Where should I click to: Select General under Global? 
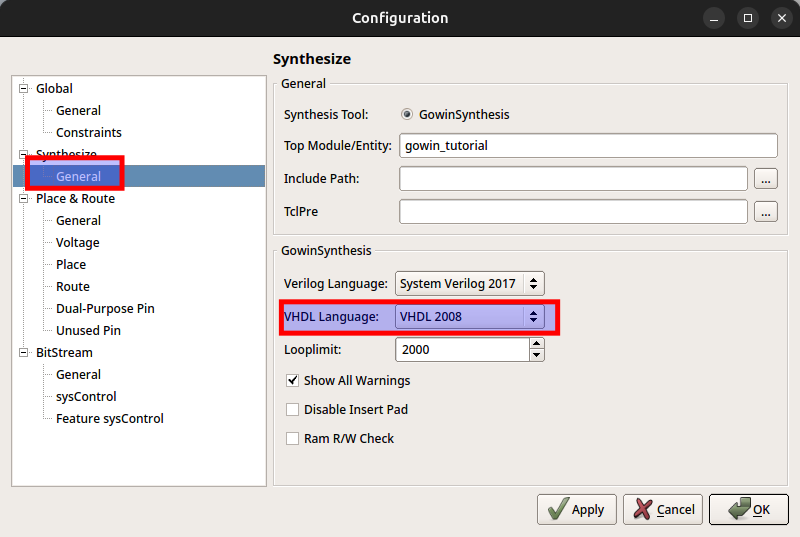[78, 111]
